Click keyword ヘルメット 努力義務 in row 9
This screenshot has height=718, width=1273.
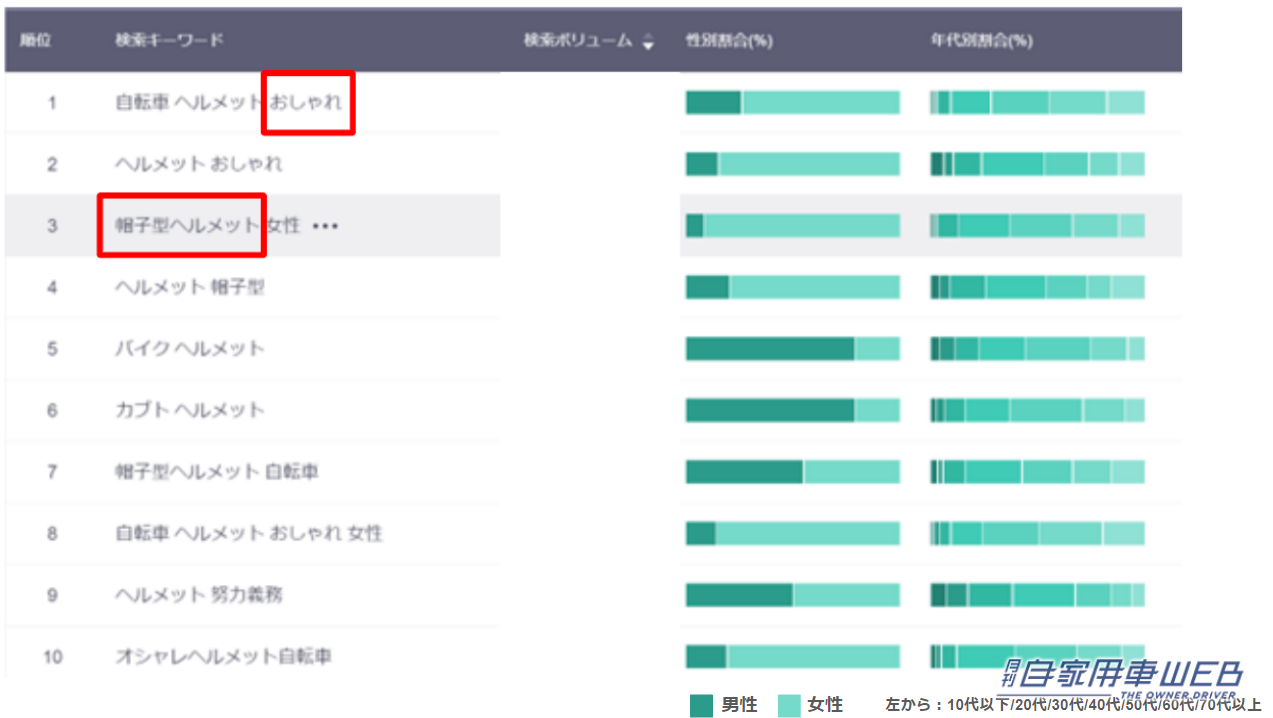[198, 595]
